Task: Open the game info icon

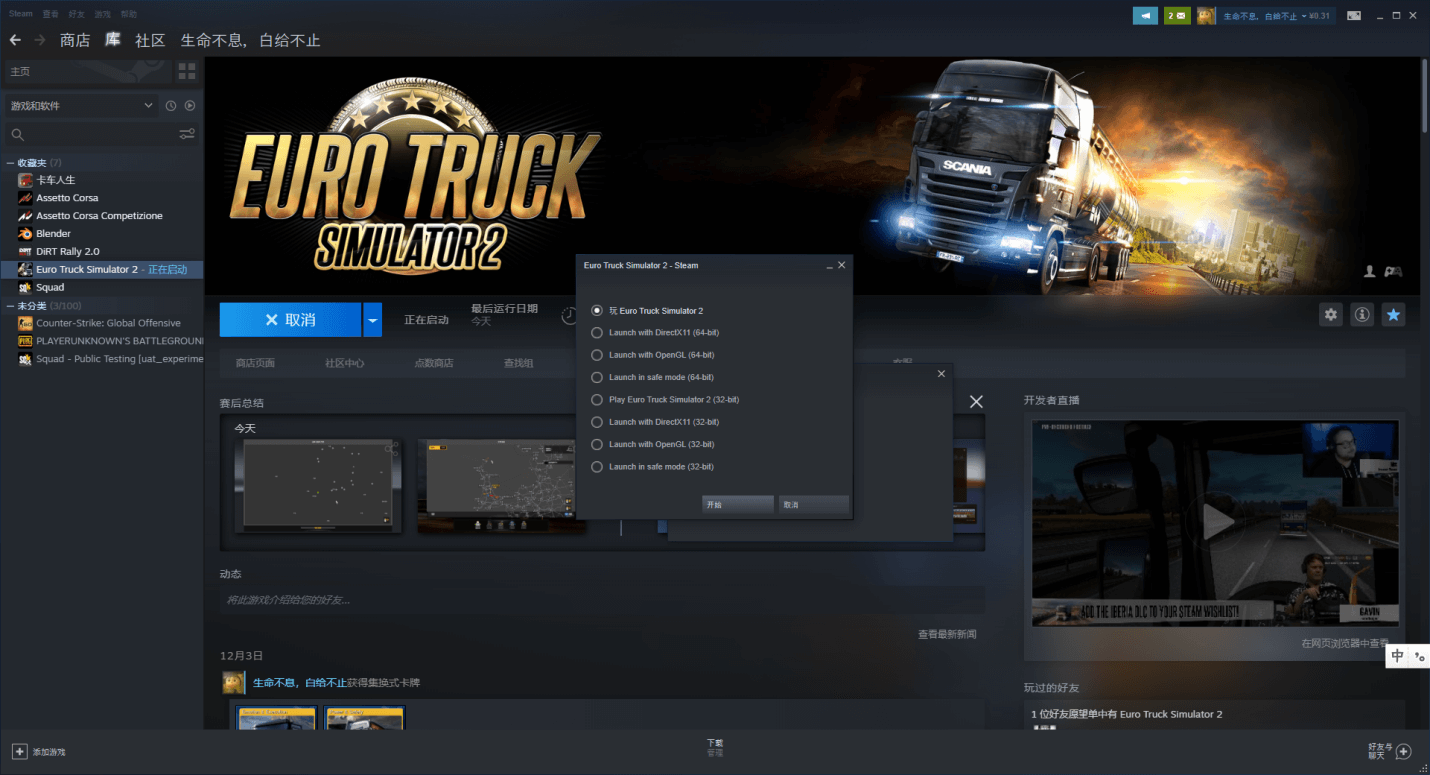Action: pyautogui.click(x=1362, y=315)
